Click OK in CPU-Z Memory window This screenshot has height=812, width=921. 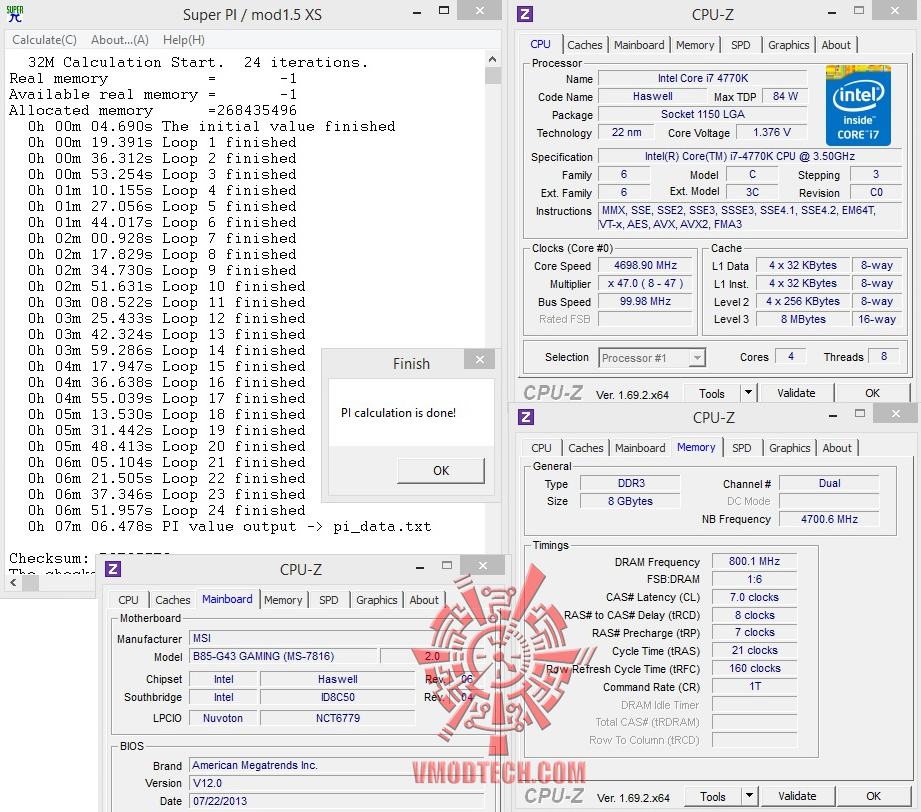[x=873, y=796]
